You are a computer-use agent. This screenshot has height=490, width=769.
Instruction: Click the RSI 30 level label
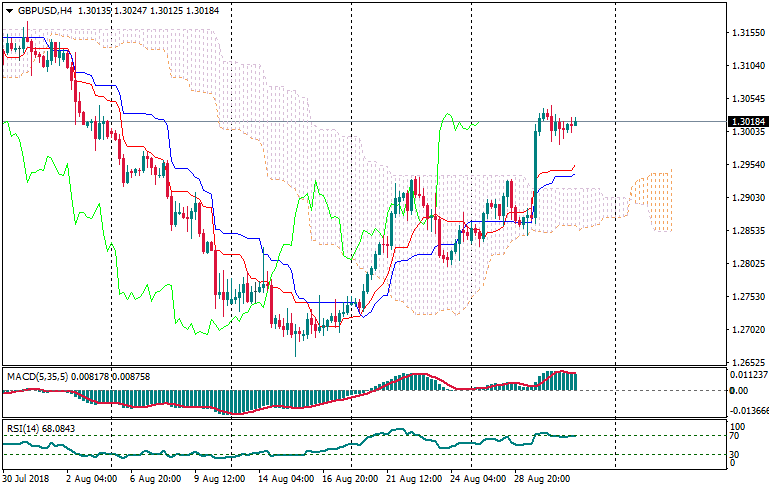pyautogui.click(x=735, y=456)
